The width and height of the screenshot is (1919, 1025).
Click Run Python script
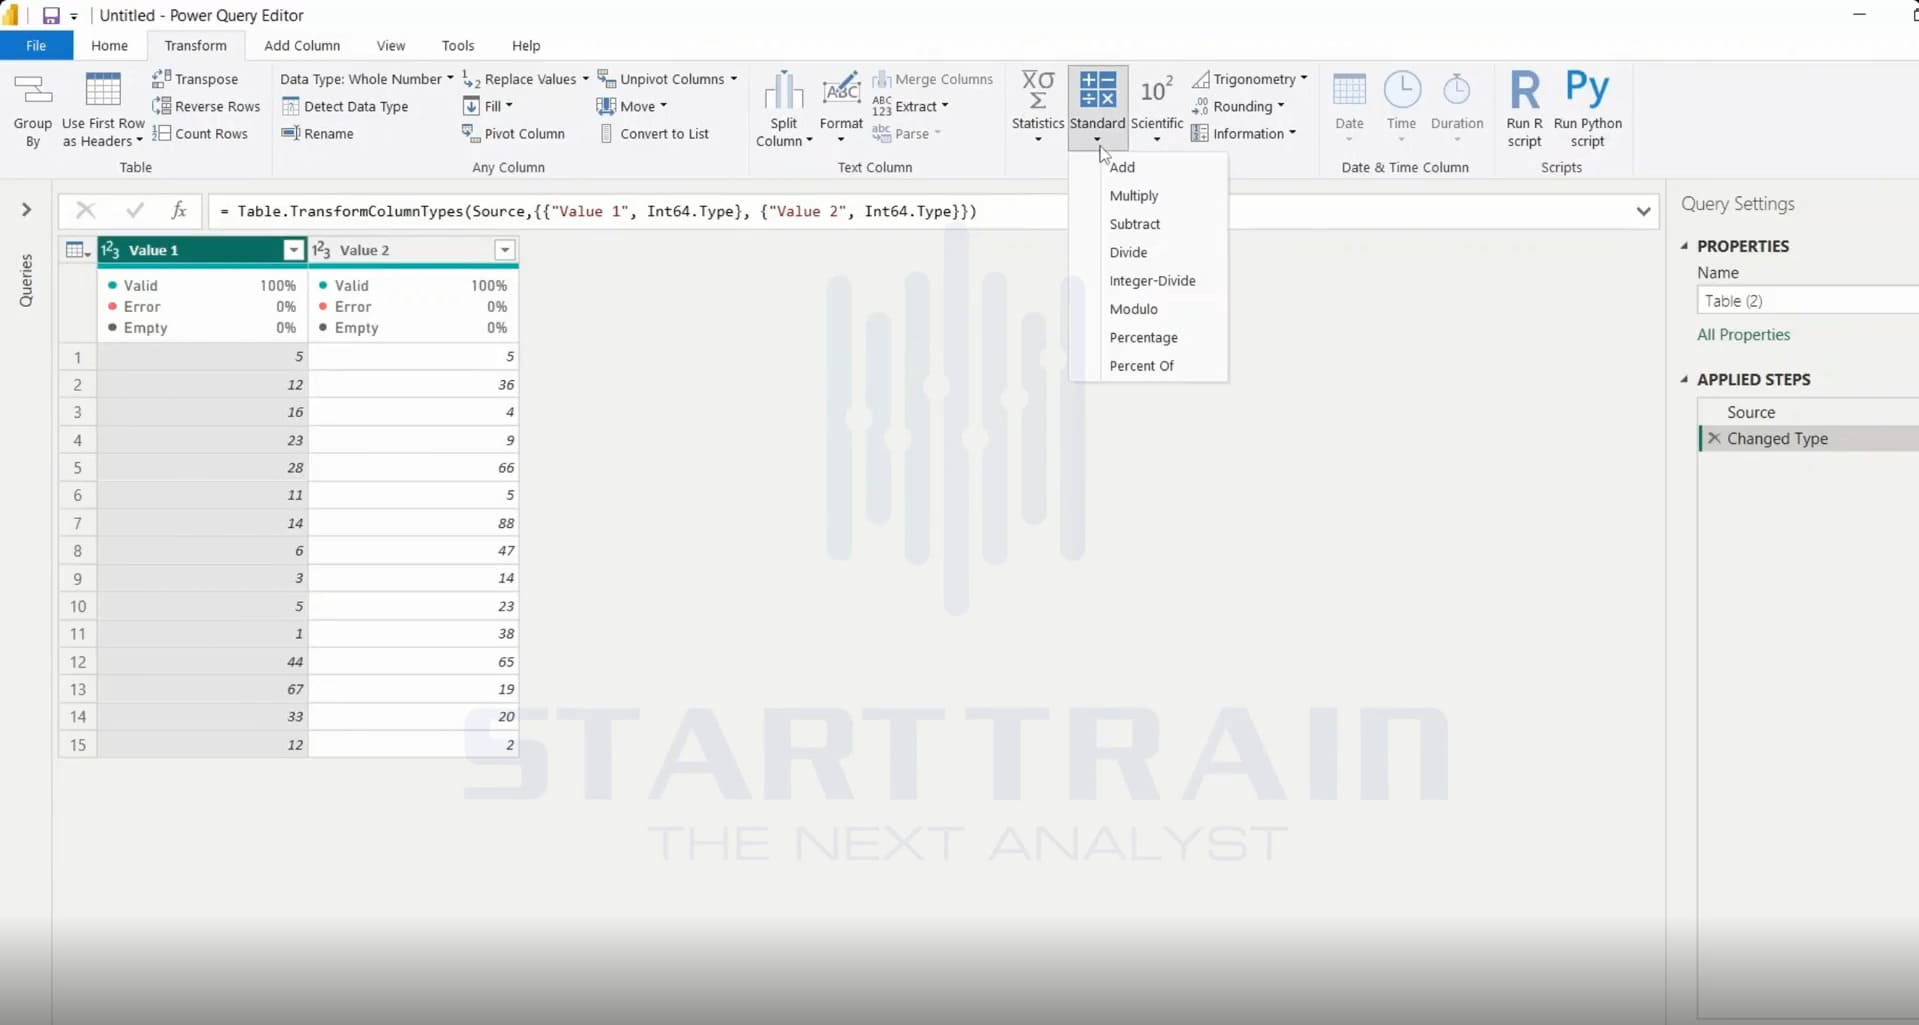click(1587, 110)
